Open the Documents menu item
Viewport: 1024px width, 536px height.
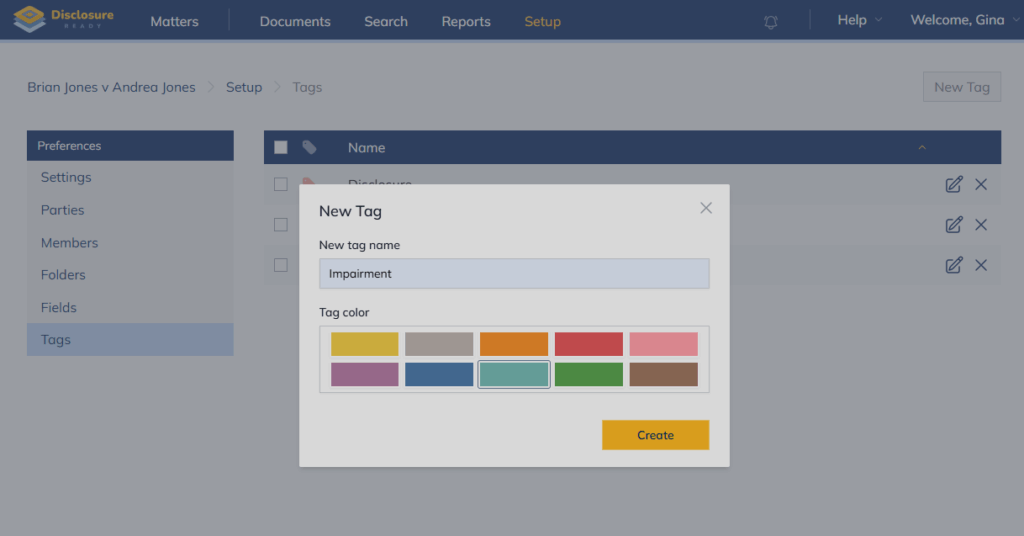point(295,21)
